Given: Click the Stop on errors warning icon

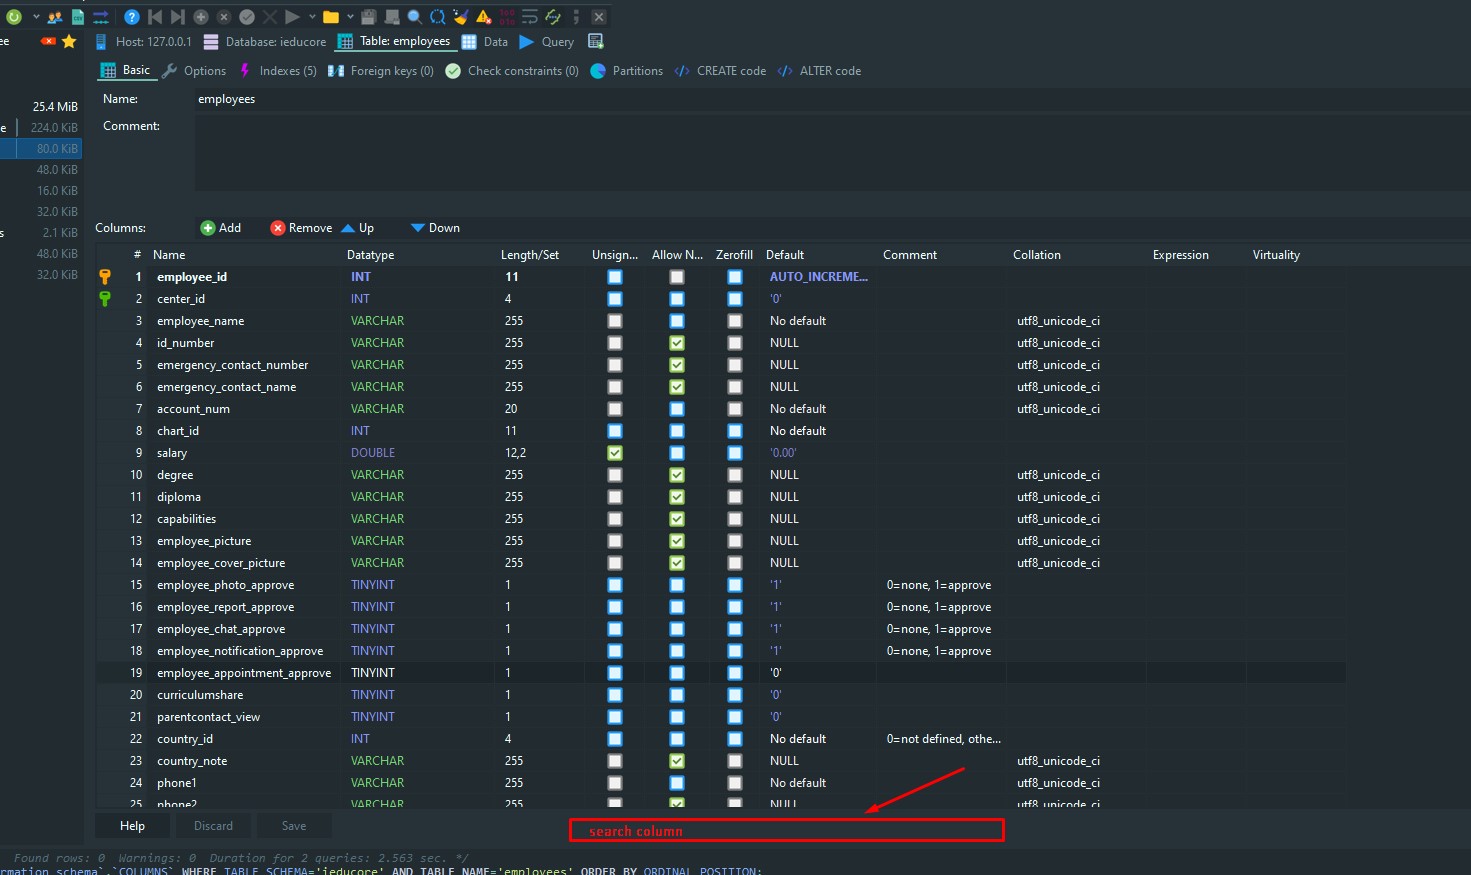Looking at the screenshot, I should tap(484, 17).
